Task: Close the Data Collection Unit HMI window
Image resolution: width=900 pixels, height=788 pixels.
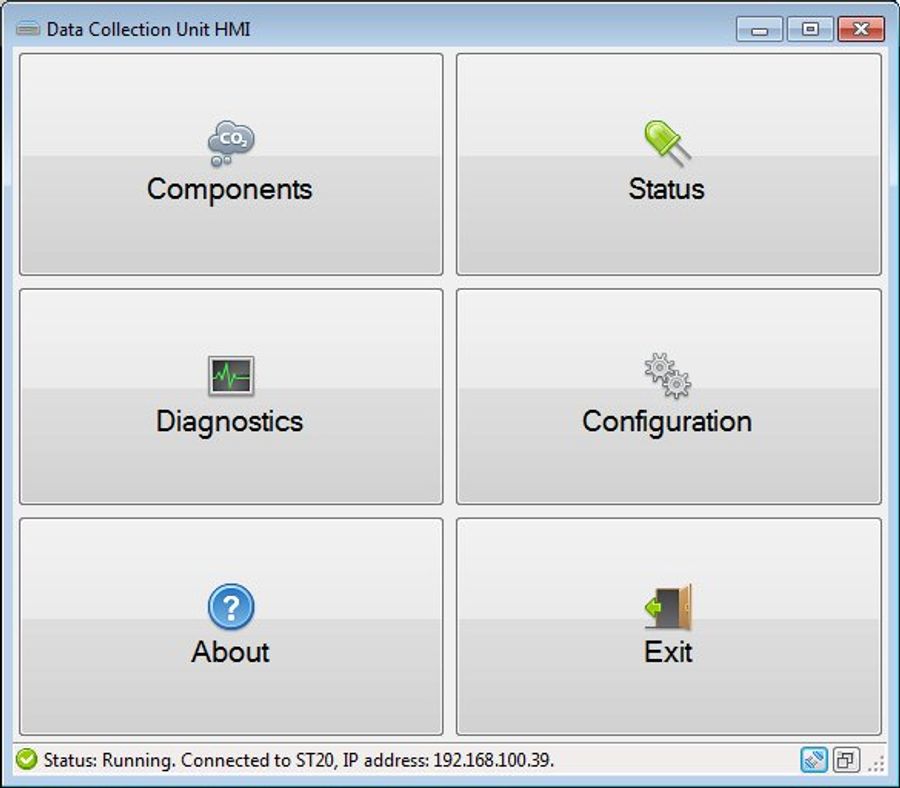Action: coord(861,29)
